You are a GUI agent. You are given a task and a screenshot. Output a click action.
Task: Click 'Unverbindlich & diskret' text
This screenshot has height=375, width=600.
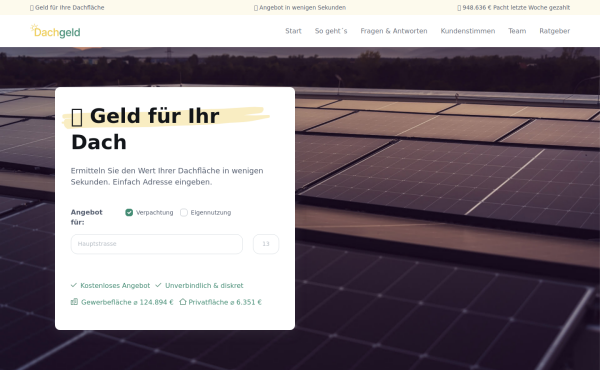pyautogui.click(x=204, y=285)
